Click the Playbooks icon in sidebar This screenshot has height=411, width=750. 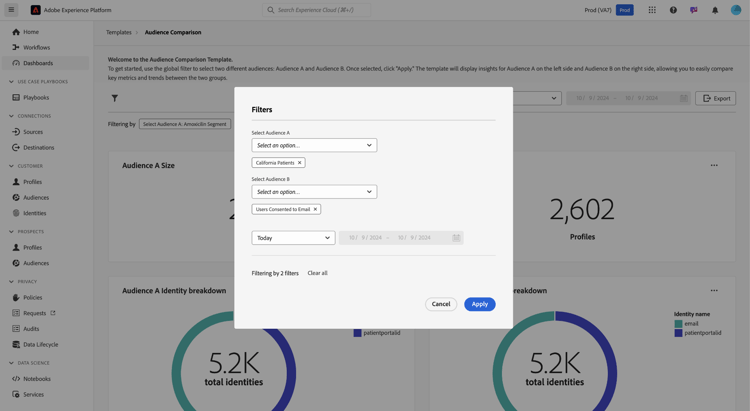16,98
